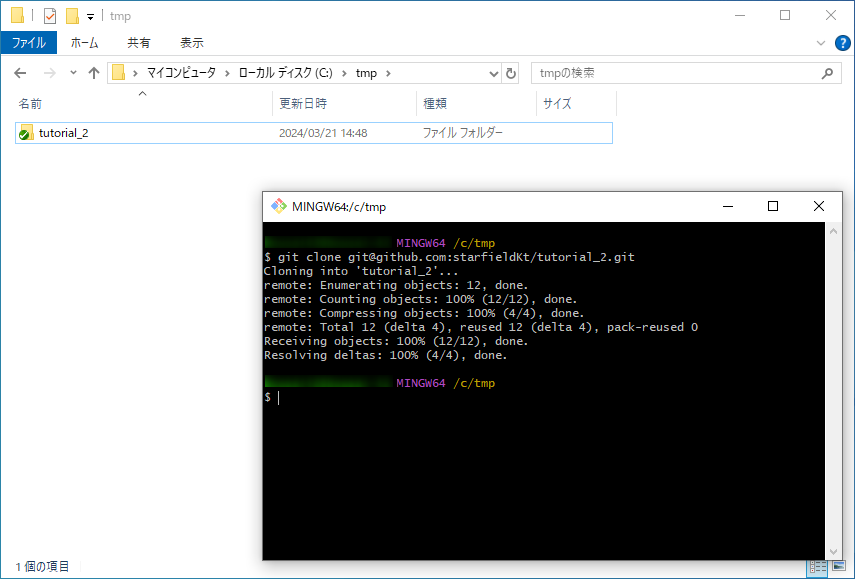The height and width of the screenshot is (579, 855).
Task: Switch to large icons view
Action: [x=839, y=566]
